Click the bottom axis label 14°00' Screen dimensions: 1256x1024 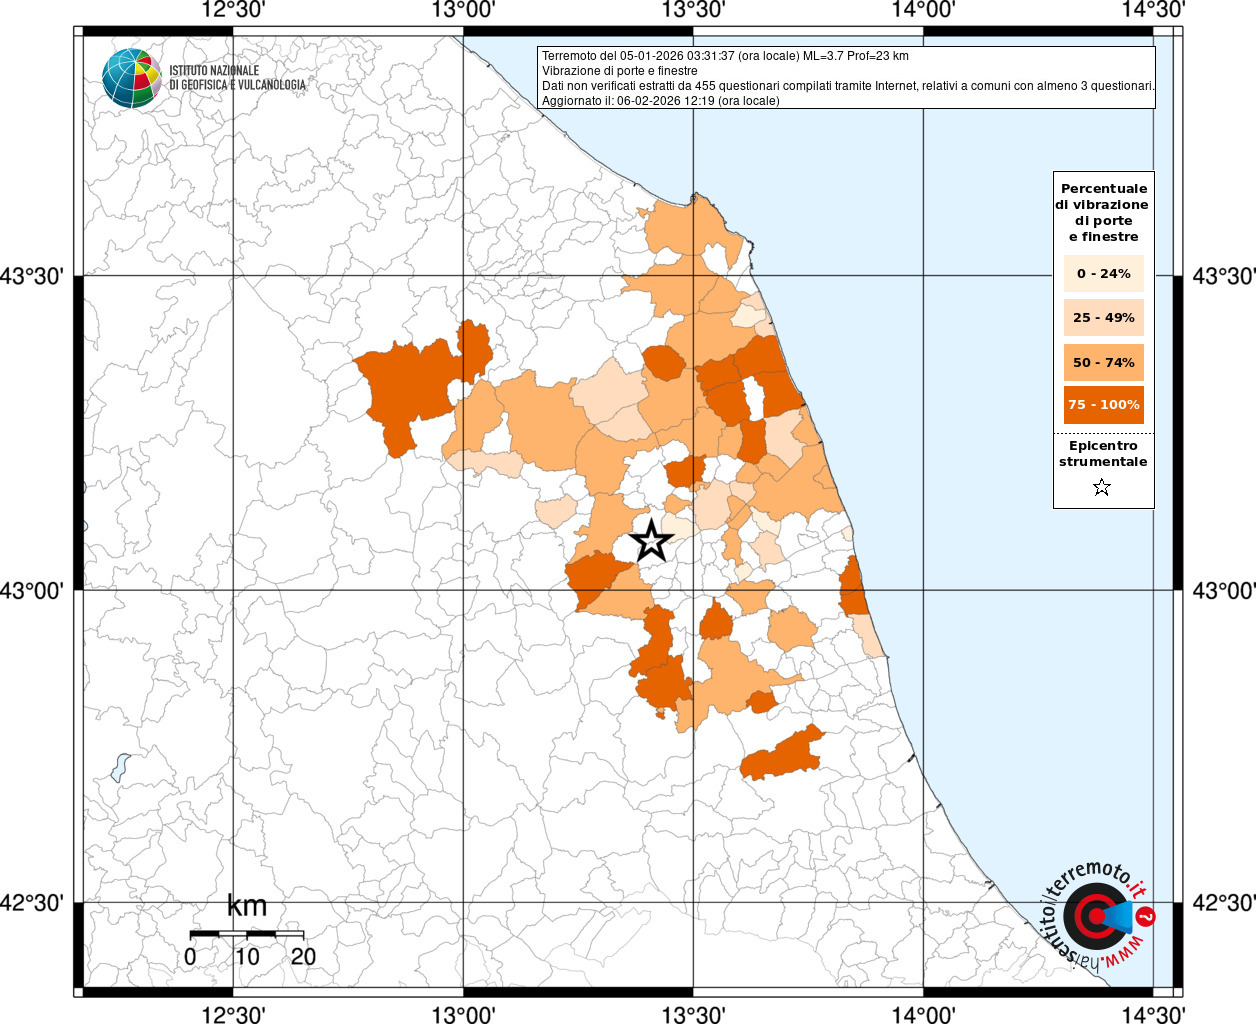[x=923, y=1015]
